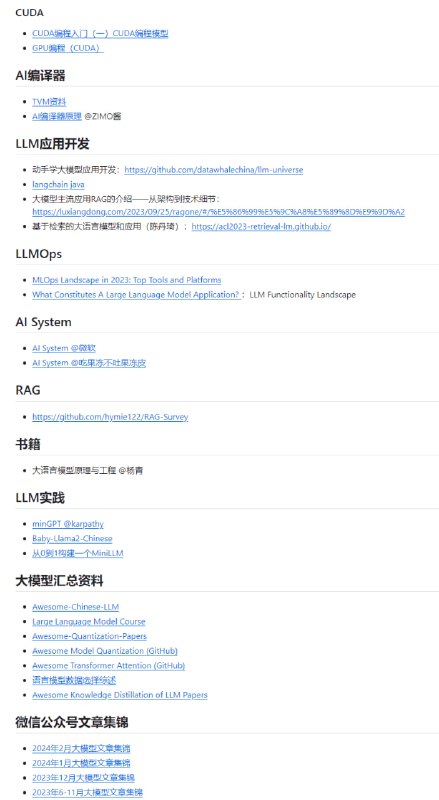Image resolution: width=439 pixels, height=800 pixels.
Task: Click the RAG section heading
Action: pos(28,390)
